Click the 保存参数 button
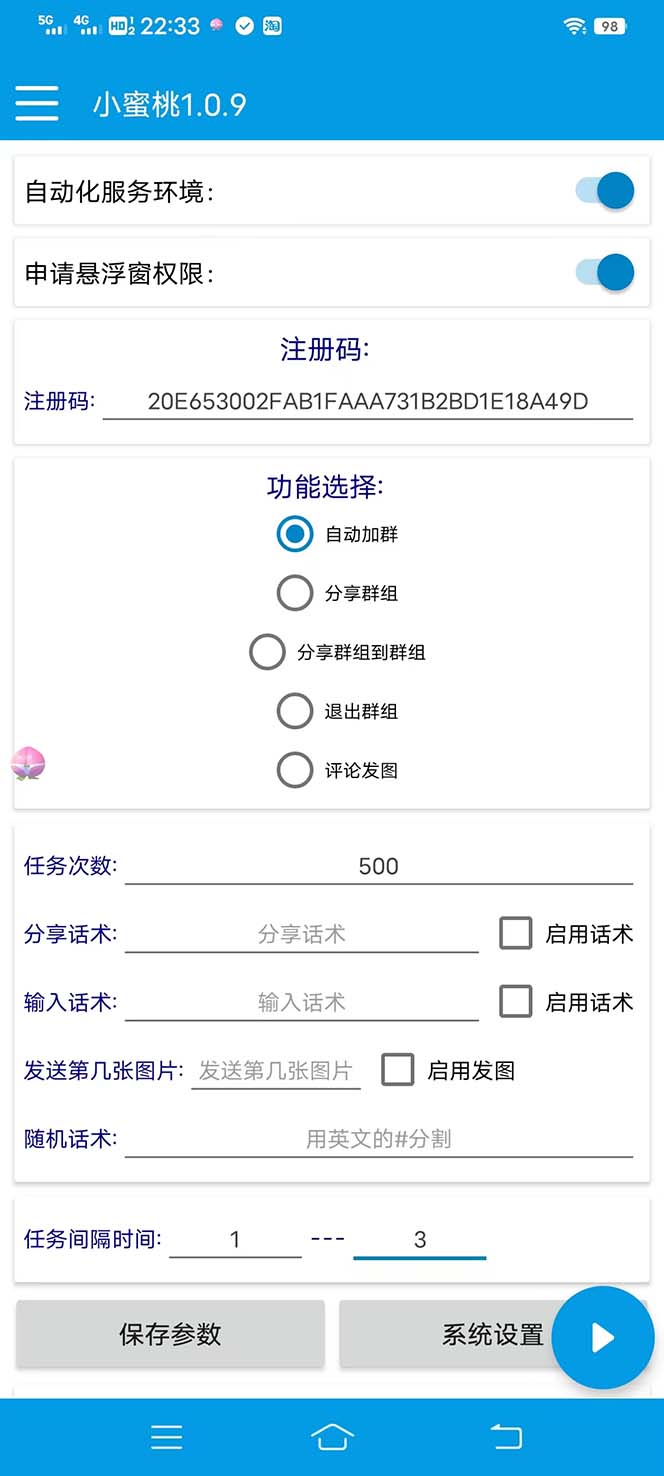This screenshot has height=1476, width=664. click(169, 1334)
